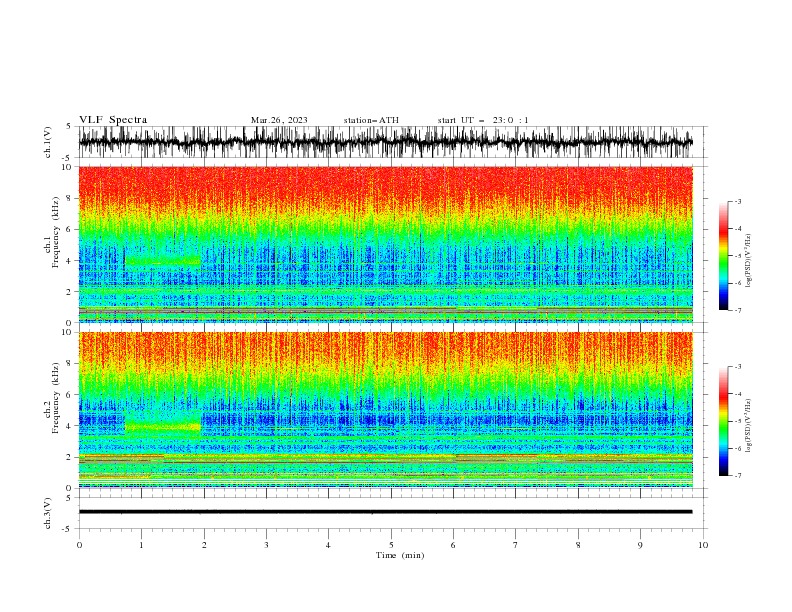Click time axis tick label "5"
Image resolution: width=792 pixels, height=612 pixels.
coord(391,545)
